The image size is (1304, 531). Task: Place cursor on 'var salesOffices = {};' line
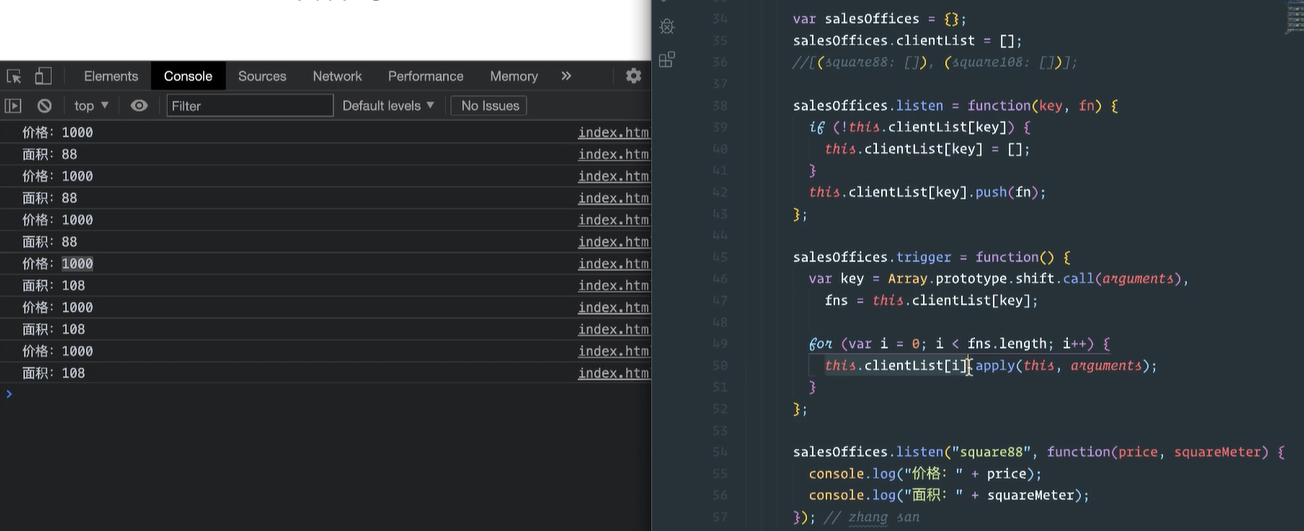pyautogui.click(x=879, y=19)
